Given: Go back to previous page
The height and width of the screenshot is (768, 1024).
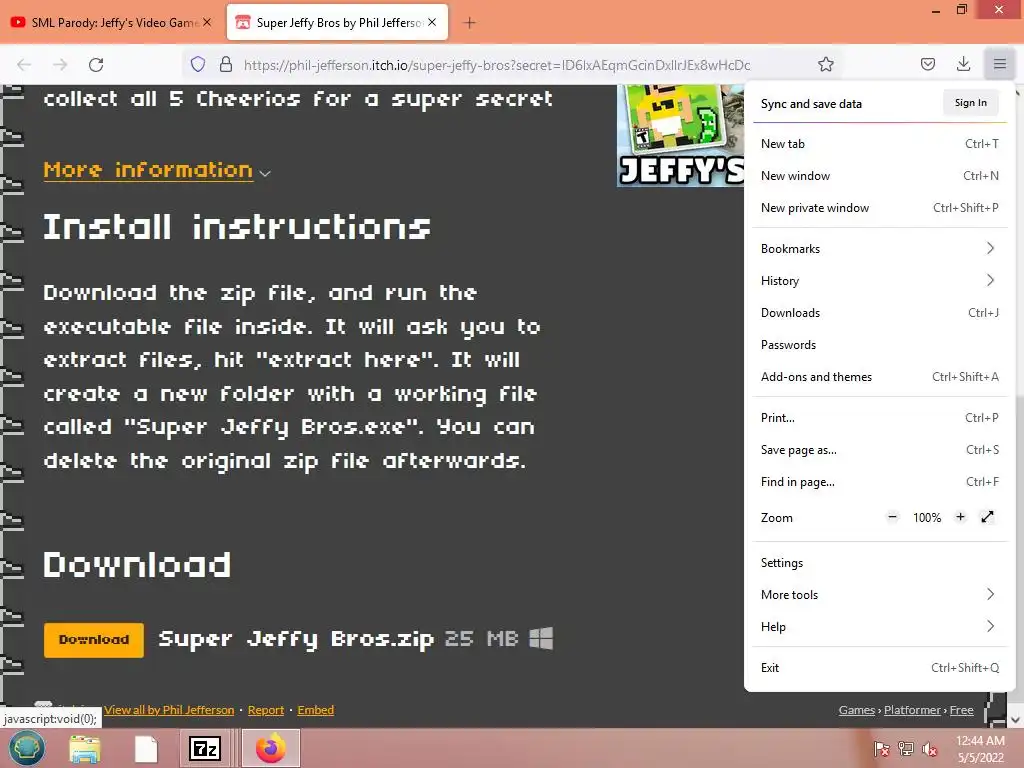Looking at the screenshot, I should (x=24, y=65).
